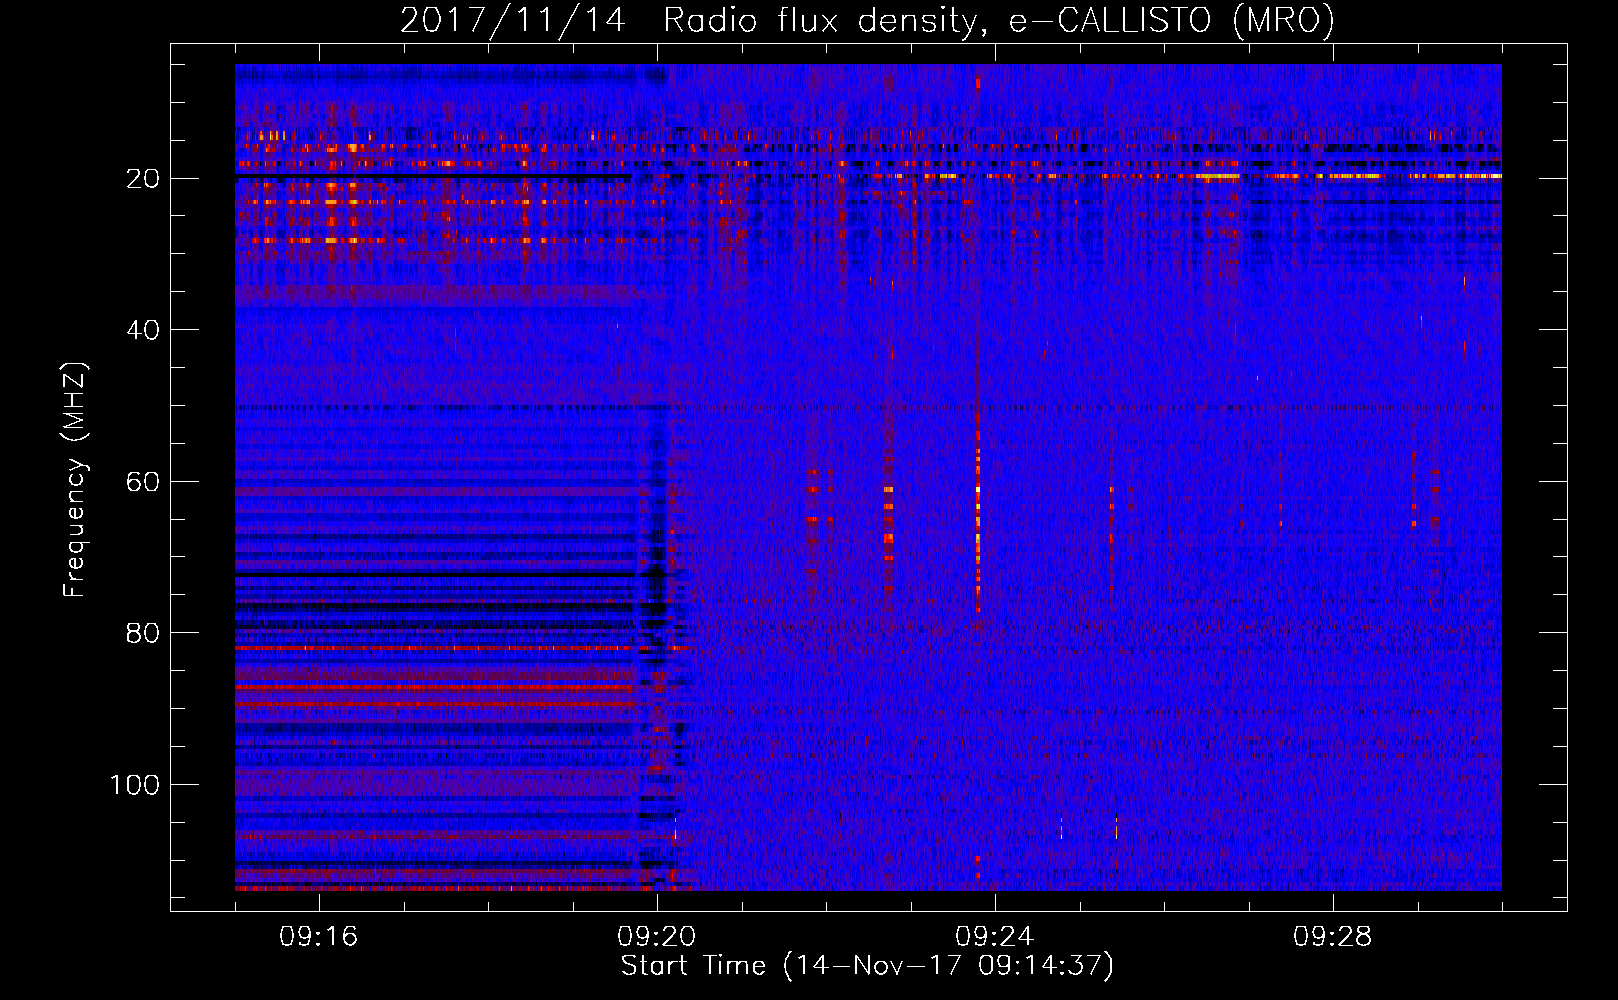
Task: Click the "40" frequency tick label
Action: tap(143, 330)
